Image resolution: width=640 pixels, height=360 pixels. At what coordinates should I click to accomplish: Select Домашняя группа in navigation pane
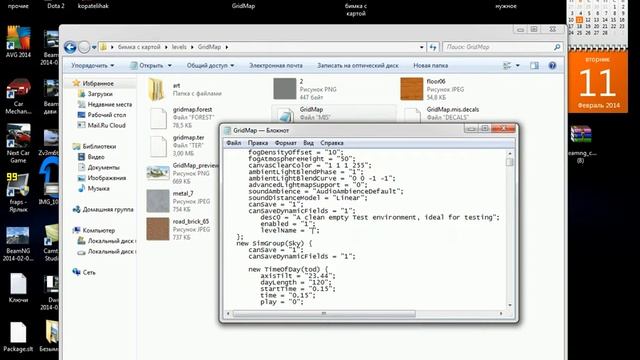108,209
